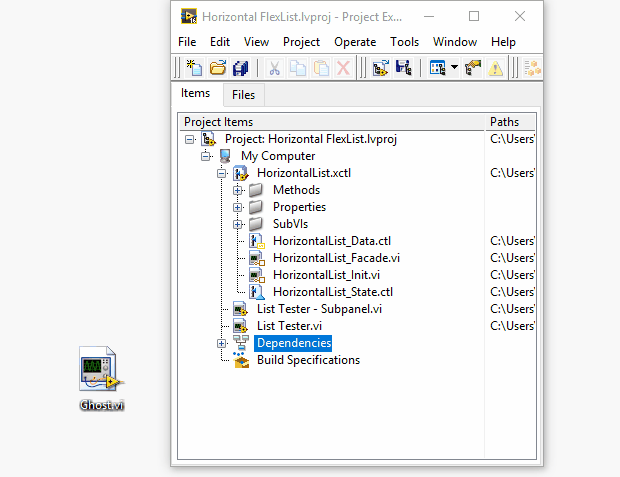Click the Methods folder icon

[256, 190]
